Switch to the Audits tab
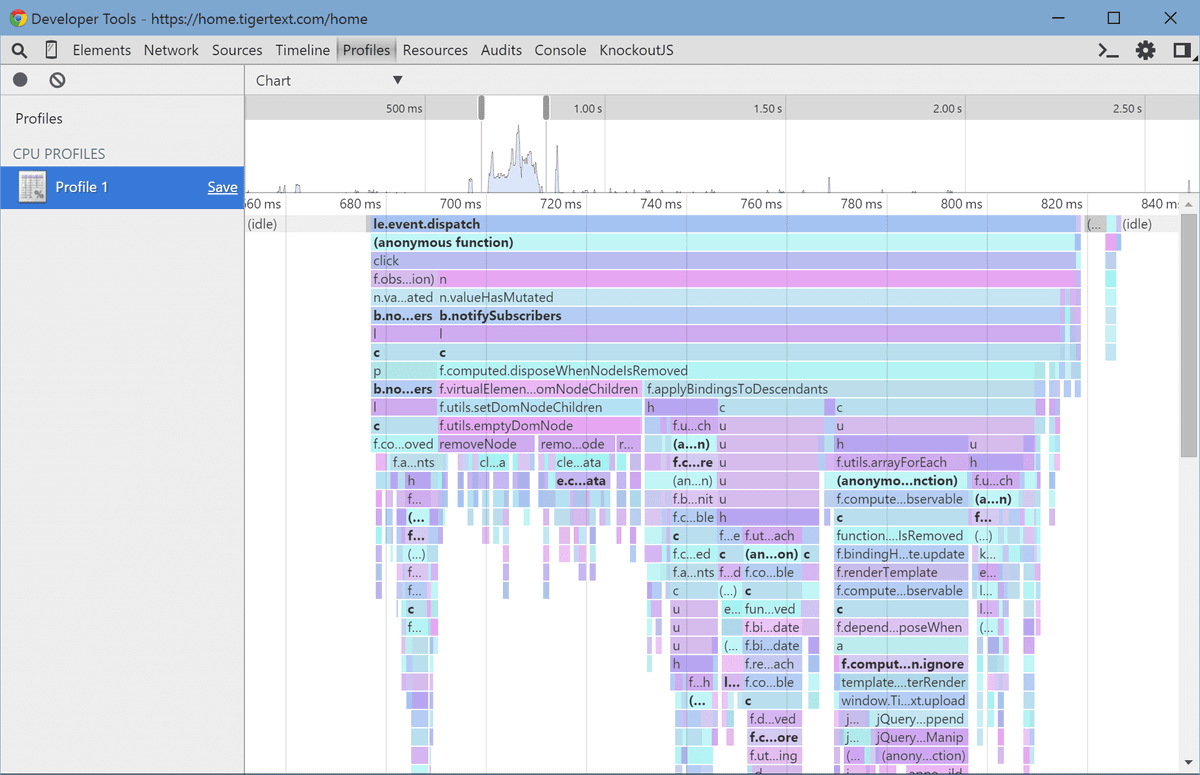 pos(501,50)
